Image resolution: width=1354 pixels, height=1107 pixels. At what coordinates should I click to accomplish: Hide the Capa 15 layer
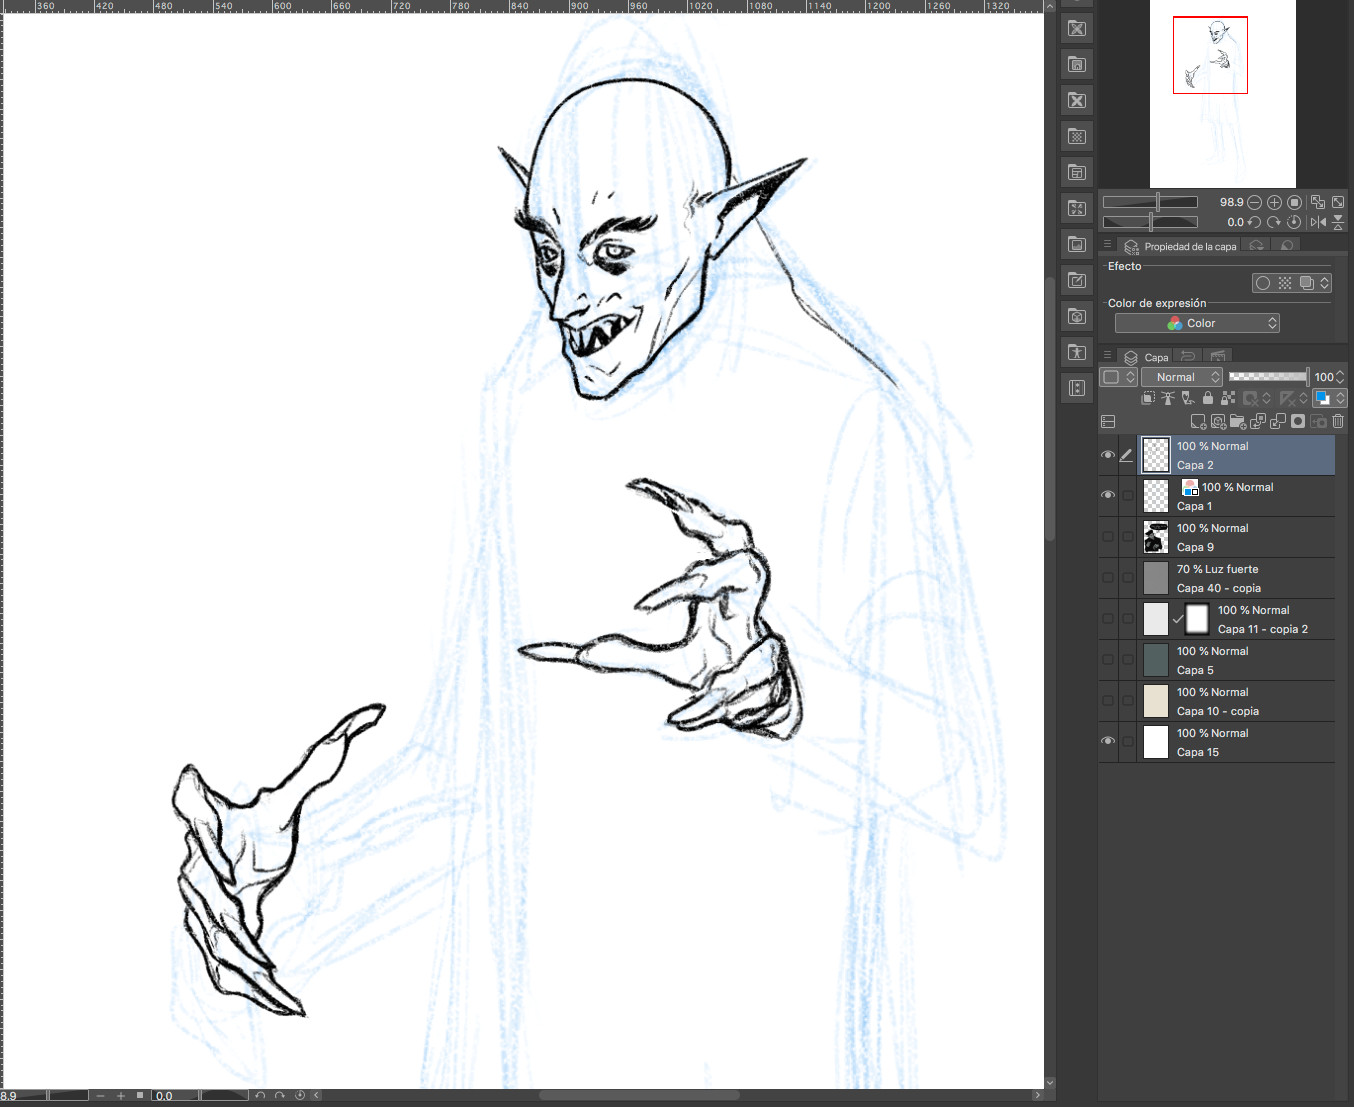tap(1108, 741)
